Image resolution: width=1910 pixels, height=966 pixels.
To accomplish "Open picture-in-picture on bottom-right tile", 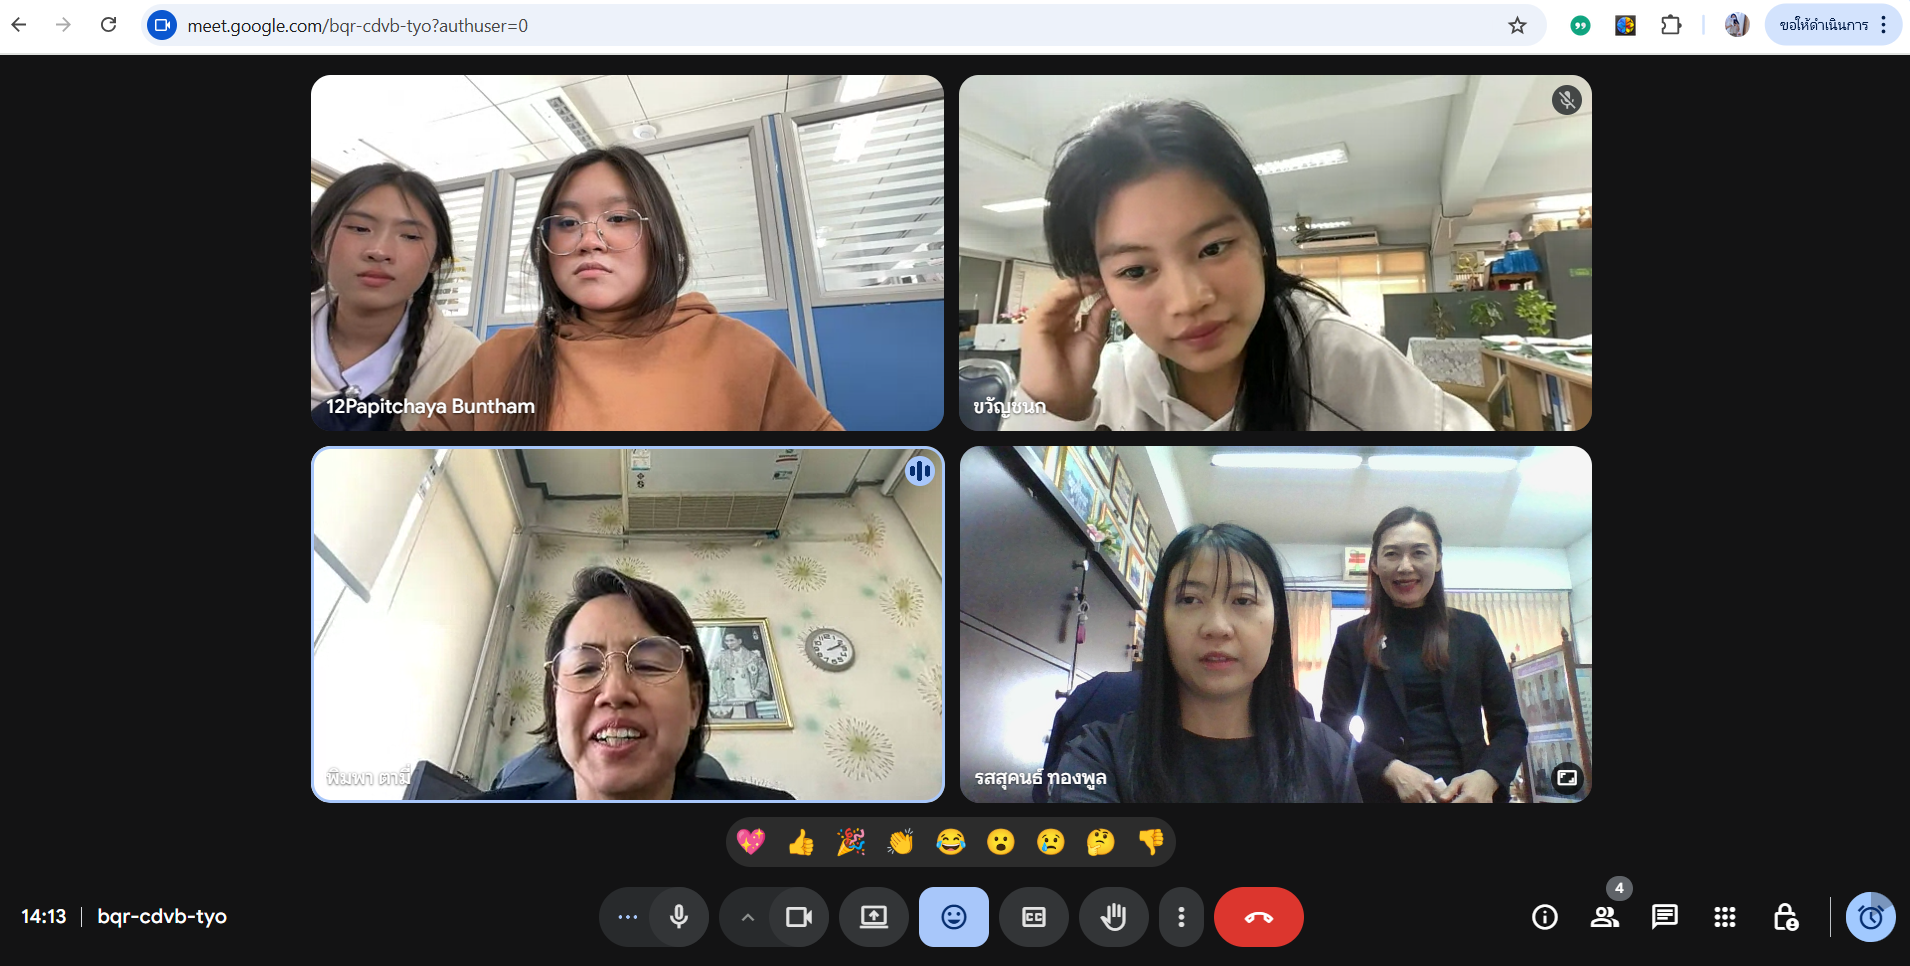I will click(1567, 778).
